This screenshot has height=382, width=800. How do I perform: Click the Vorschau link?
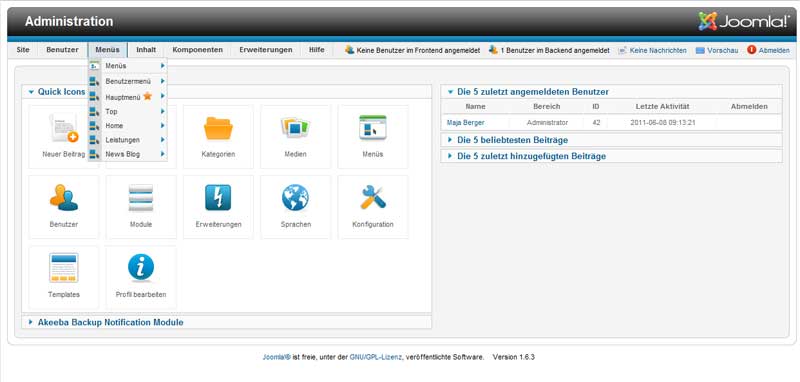point(722,50)
